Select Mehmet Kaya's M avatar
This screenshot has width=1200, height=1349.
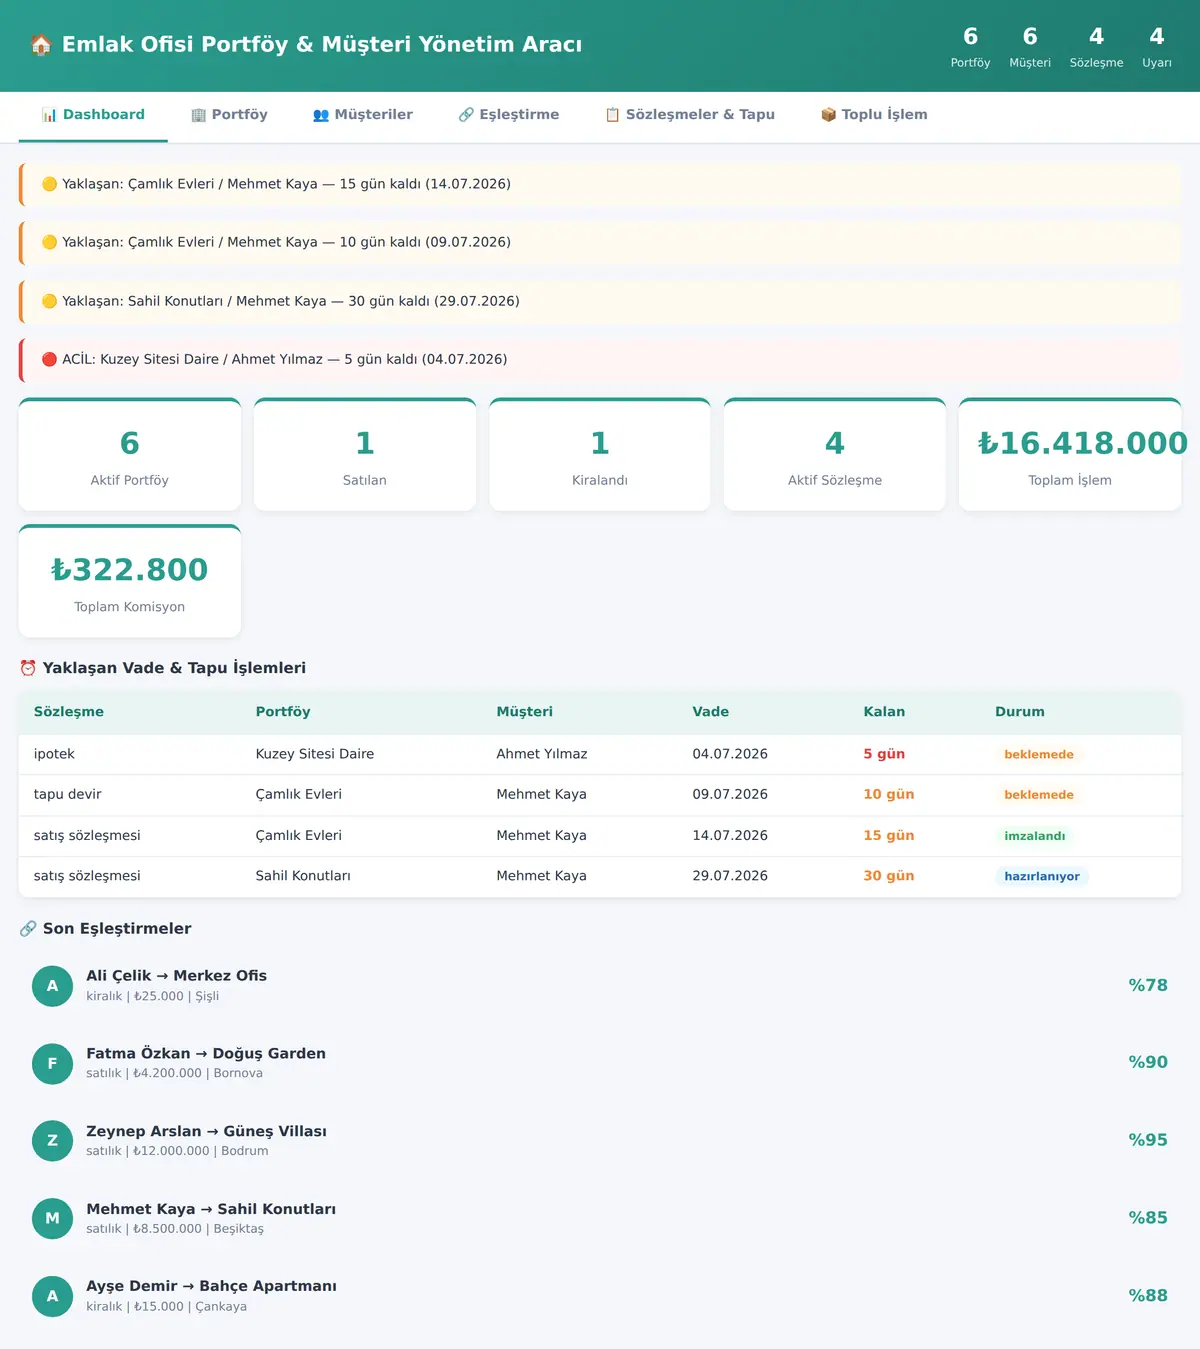tap(53, 1219)
